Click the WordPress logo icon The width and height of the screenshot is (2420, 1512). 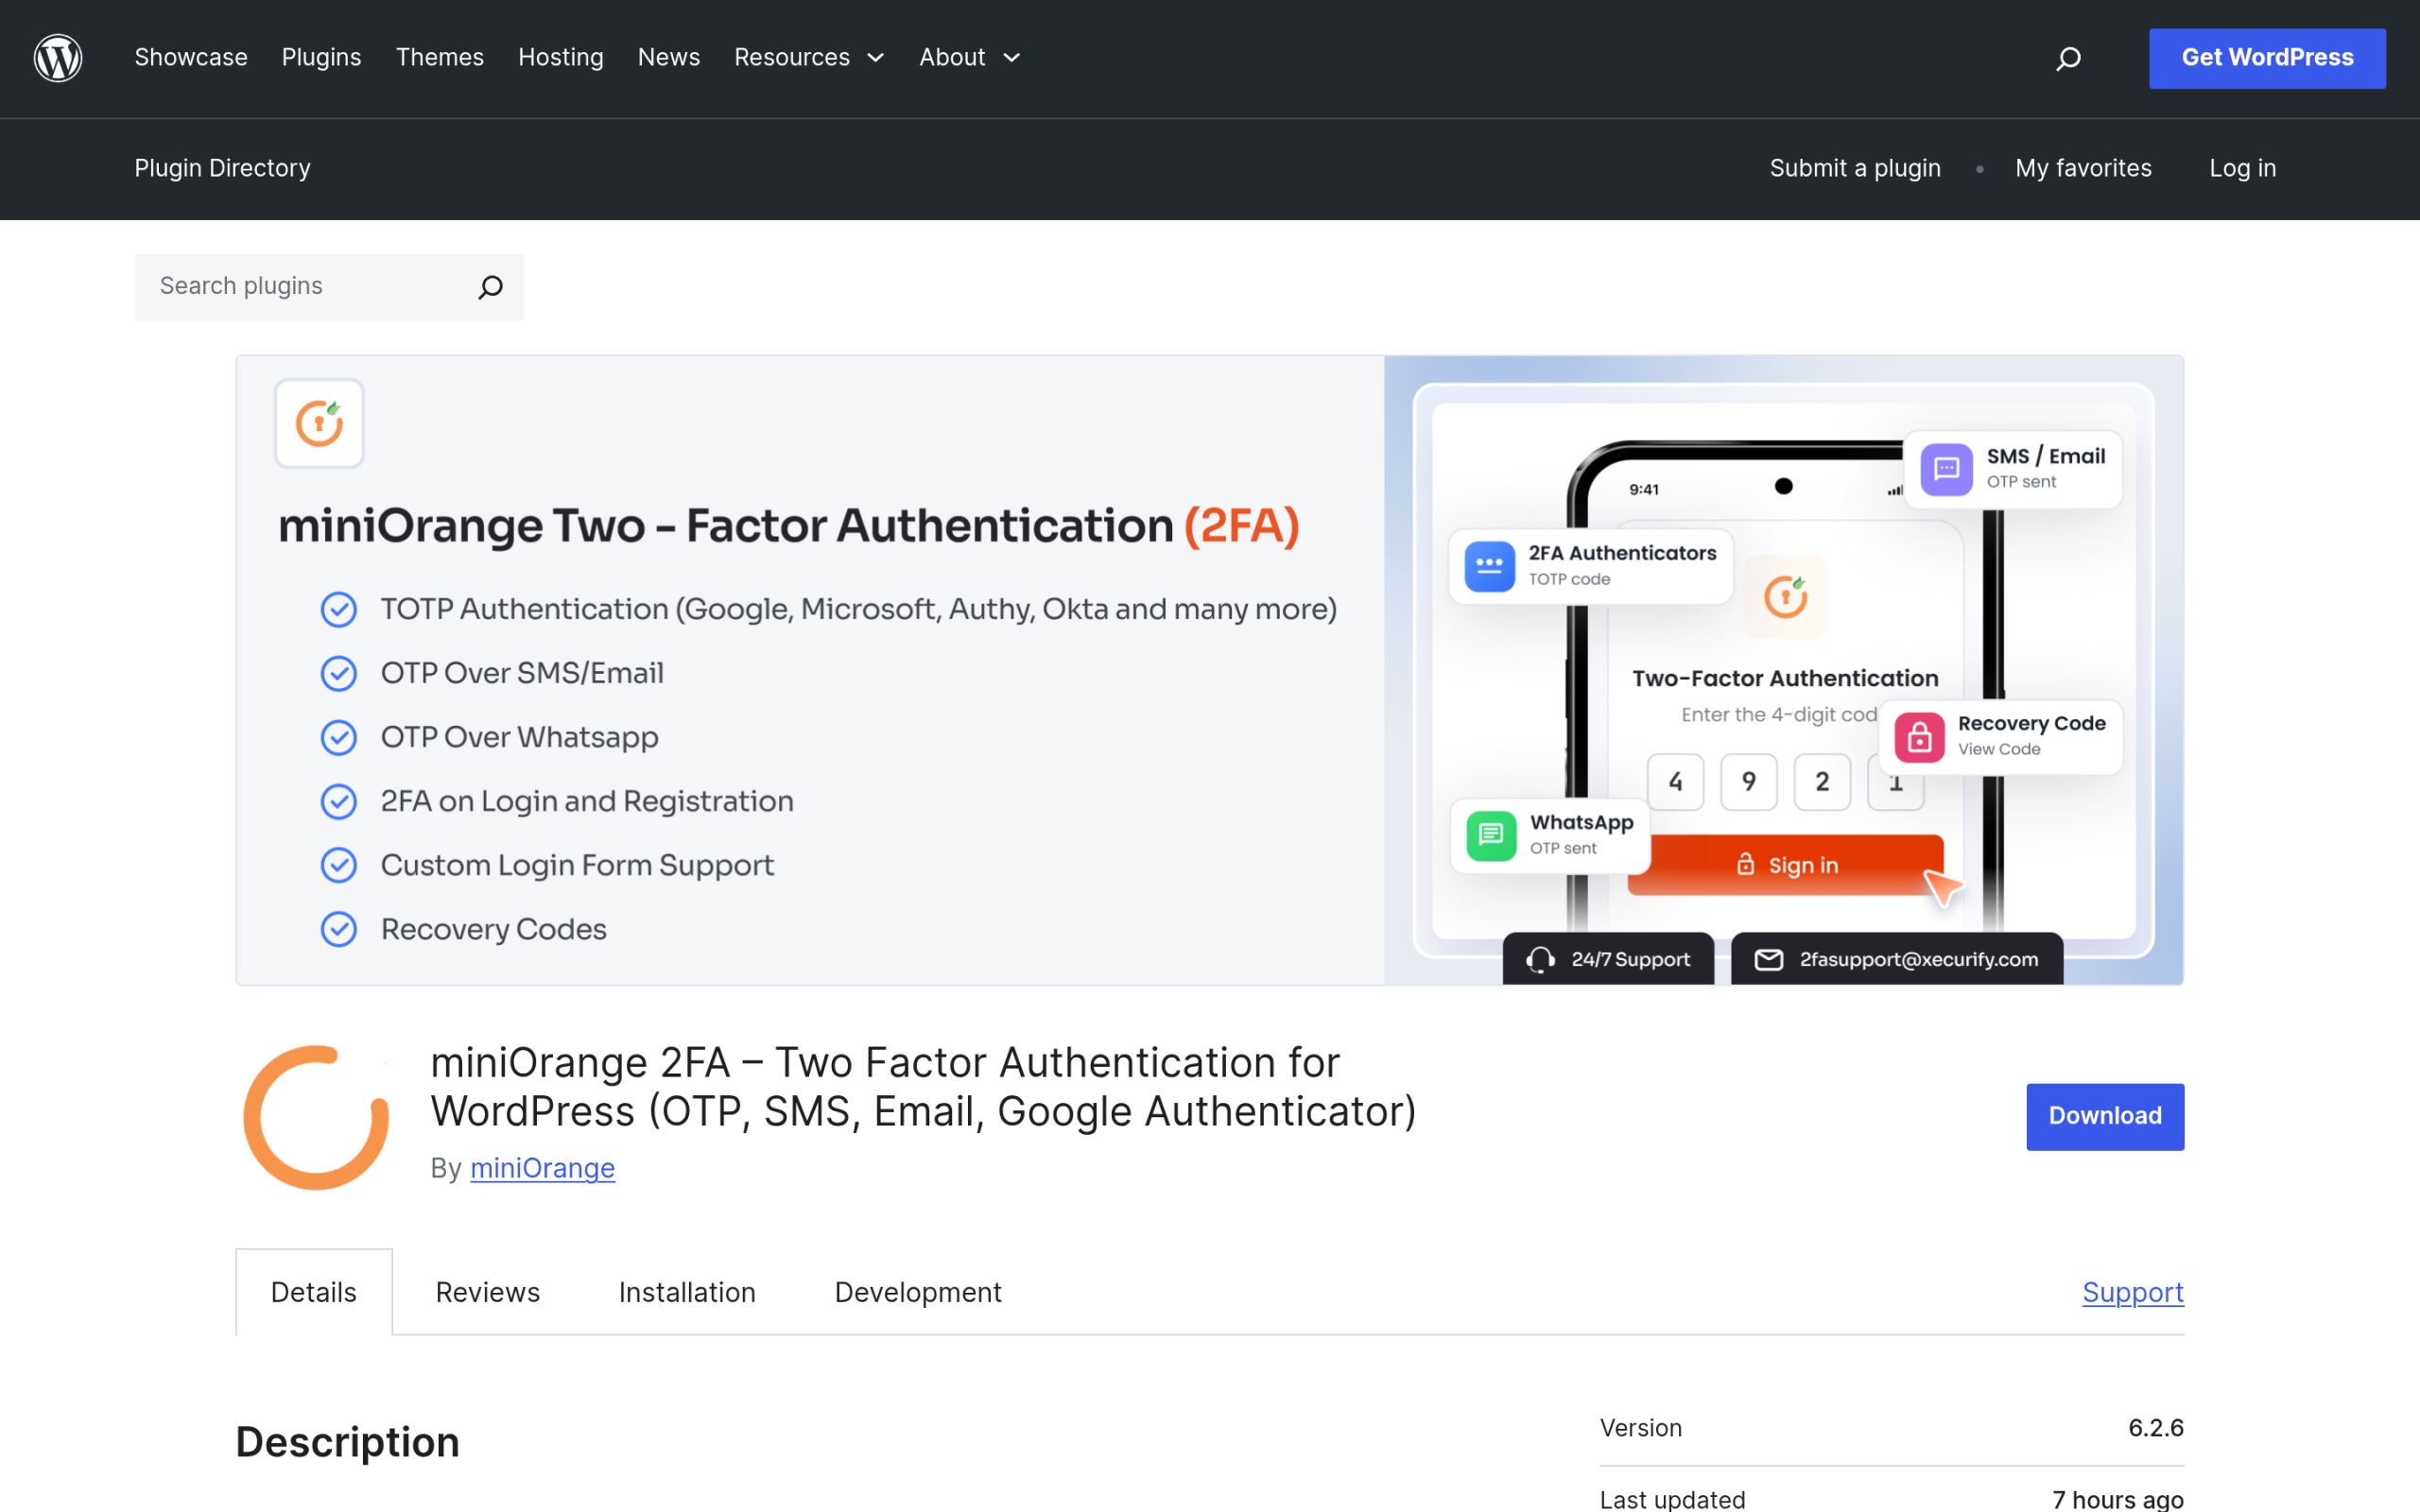tap(58, 58)
